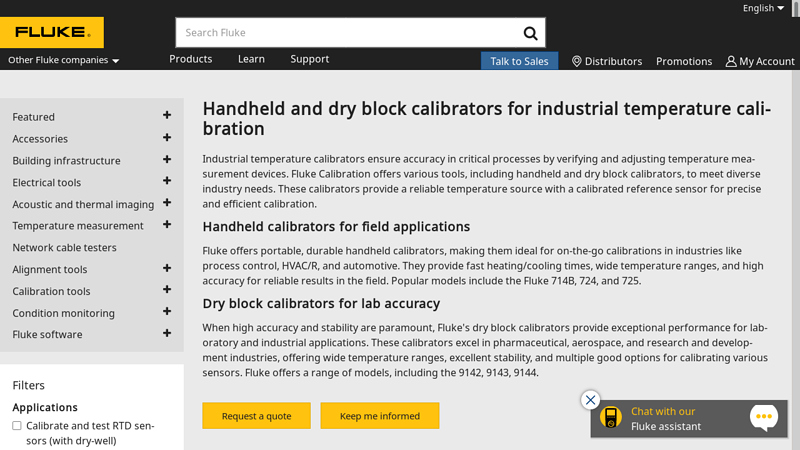800x450 pixels.
Task: Select the Calibration tools sidebar label
Action: click(x=51, y=291)
